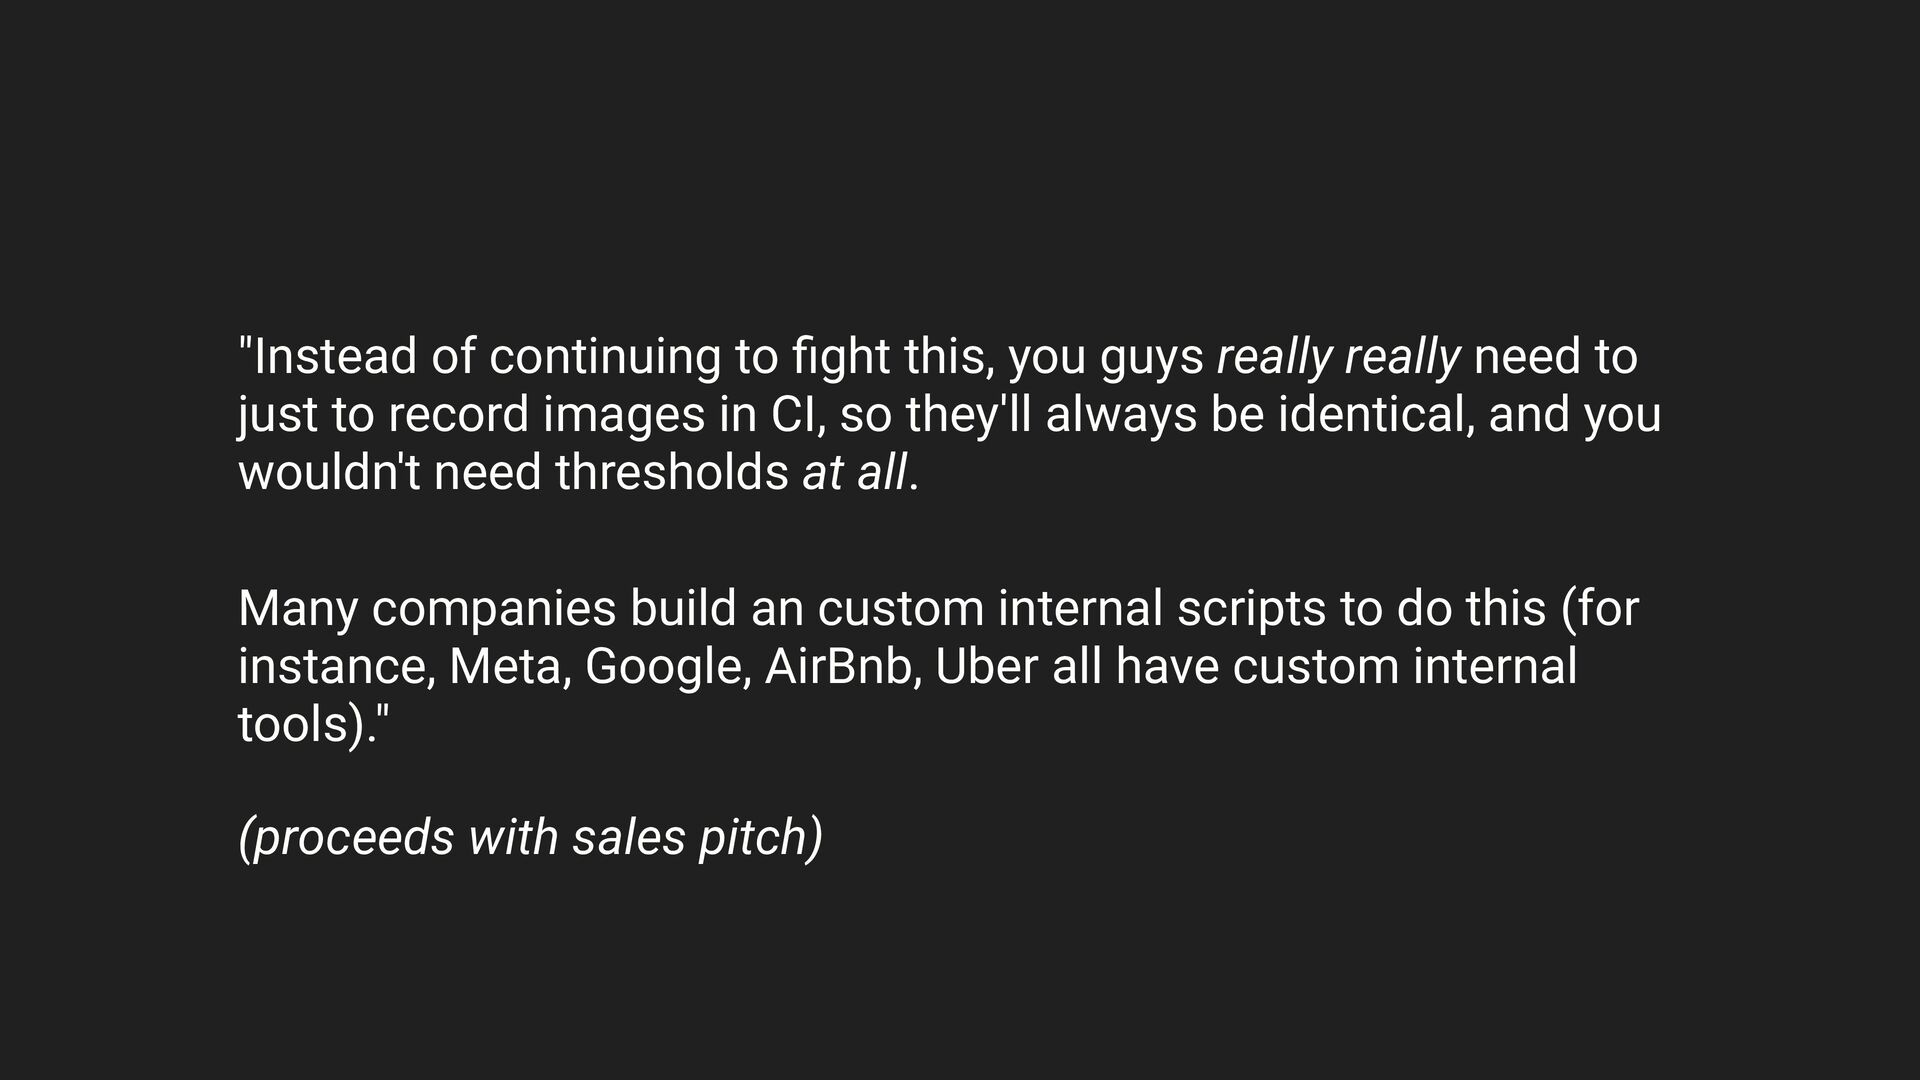Screen dimensions: 1920x1080
Task: Click the italic phrase "at all"
Action: pos(855,472)
